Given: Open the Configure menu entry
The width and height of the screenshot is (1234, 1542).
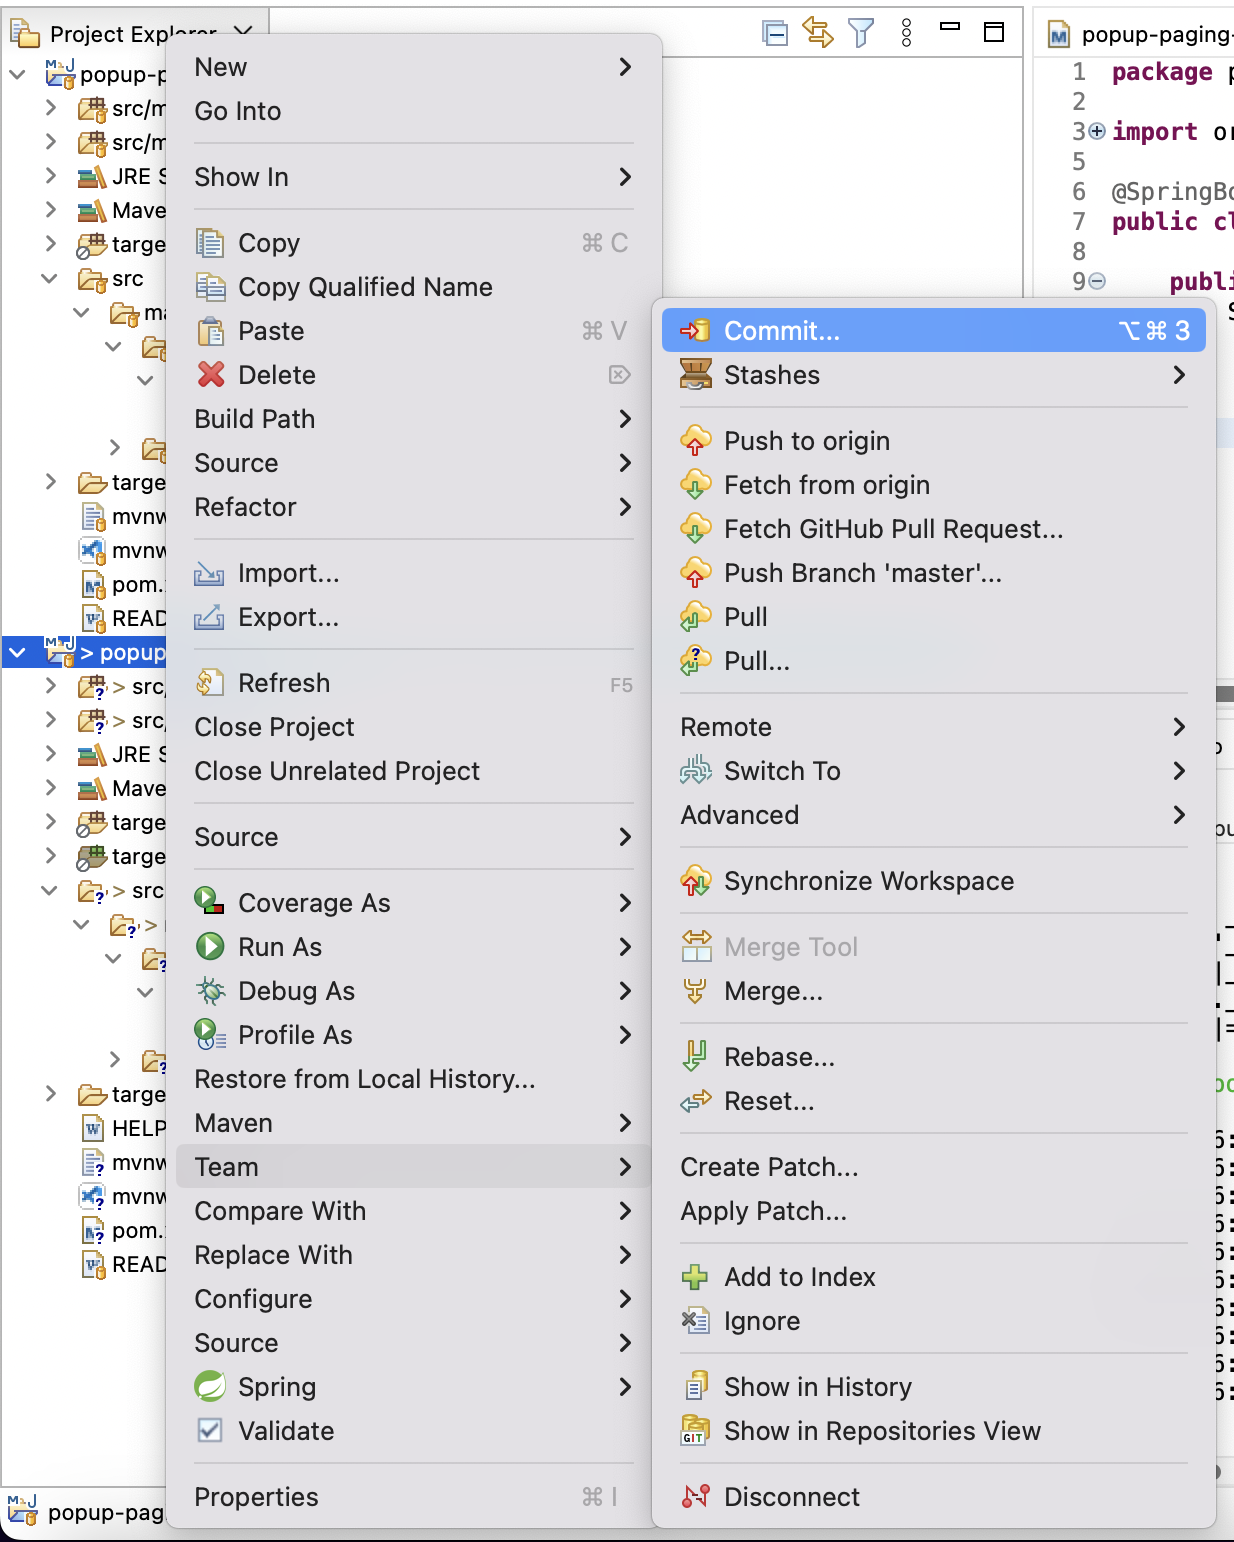Looking at the screenshot, I should click(413, 1299).
